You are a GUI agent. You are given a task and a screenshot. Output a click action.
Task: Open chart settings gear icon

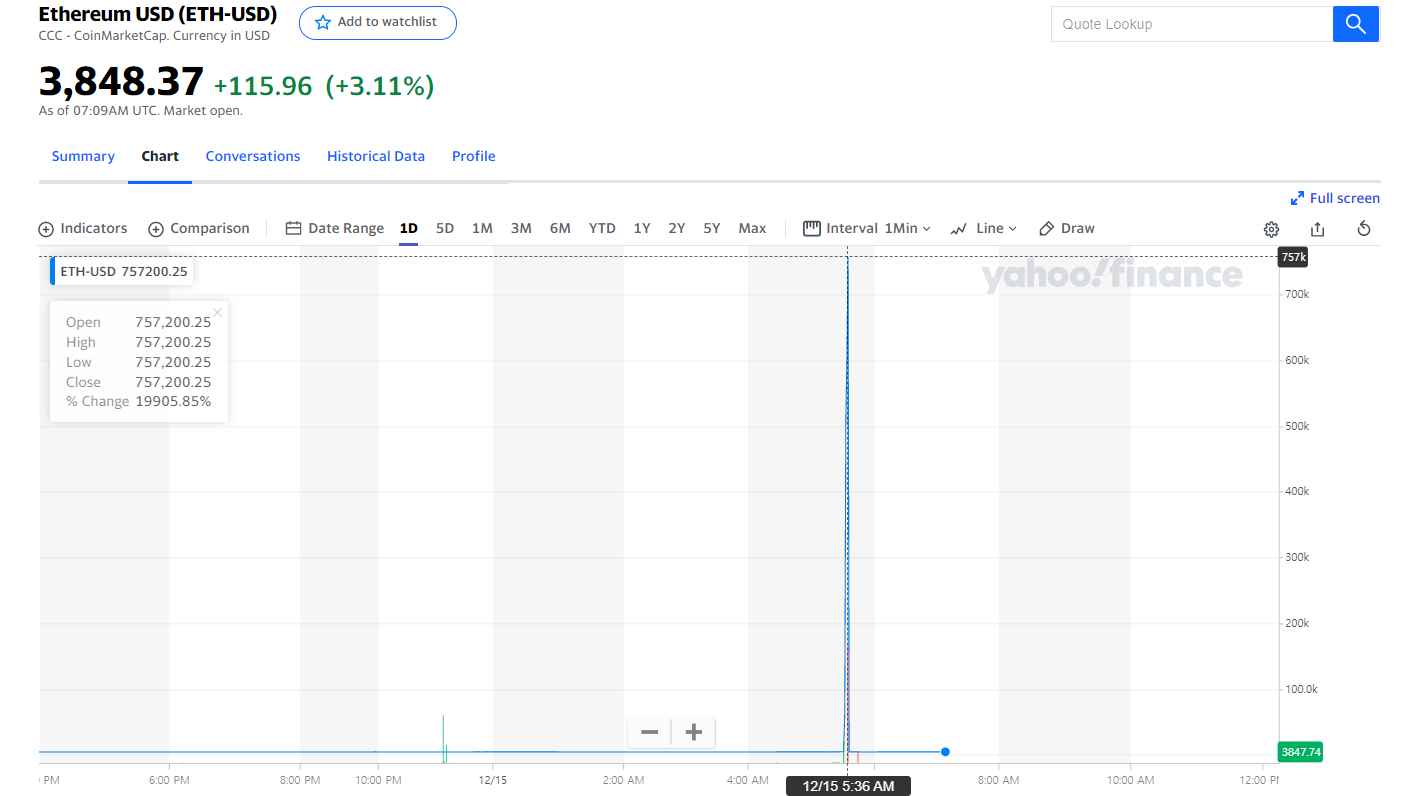click(x=1271, y=229)
